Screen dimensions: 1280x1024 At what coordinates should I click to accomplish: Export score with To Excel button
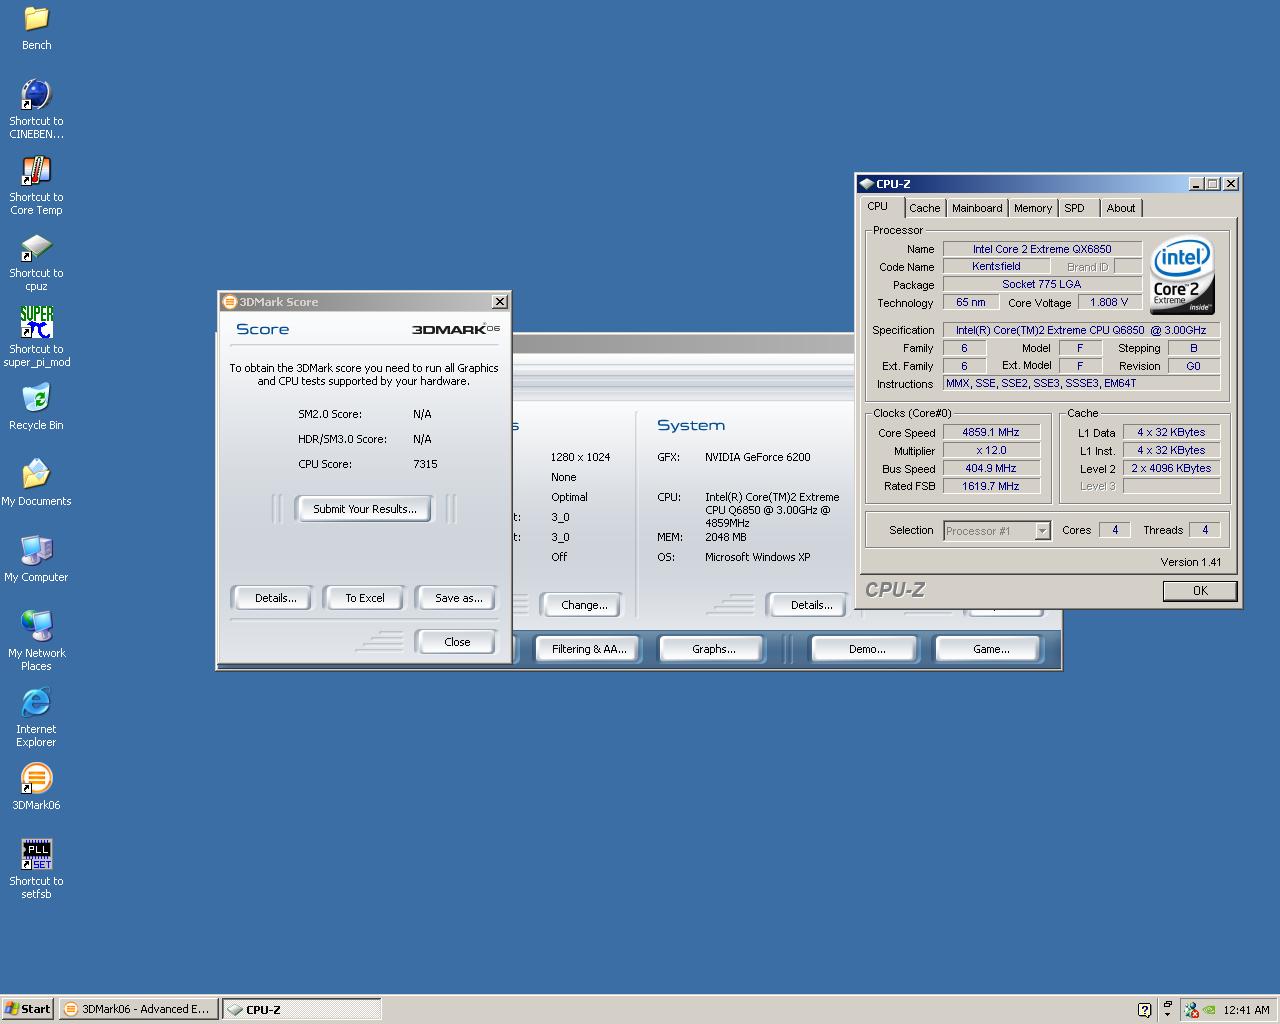point(365,598)
